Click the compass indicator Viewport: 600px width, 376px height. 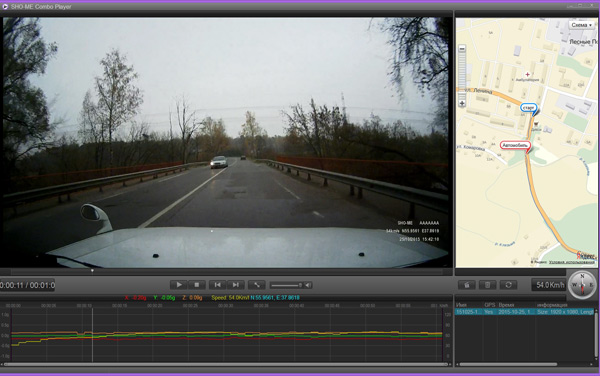(x=582, y=285)
